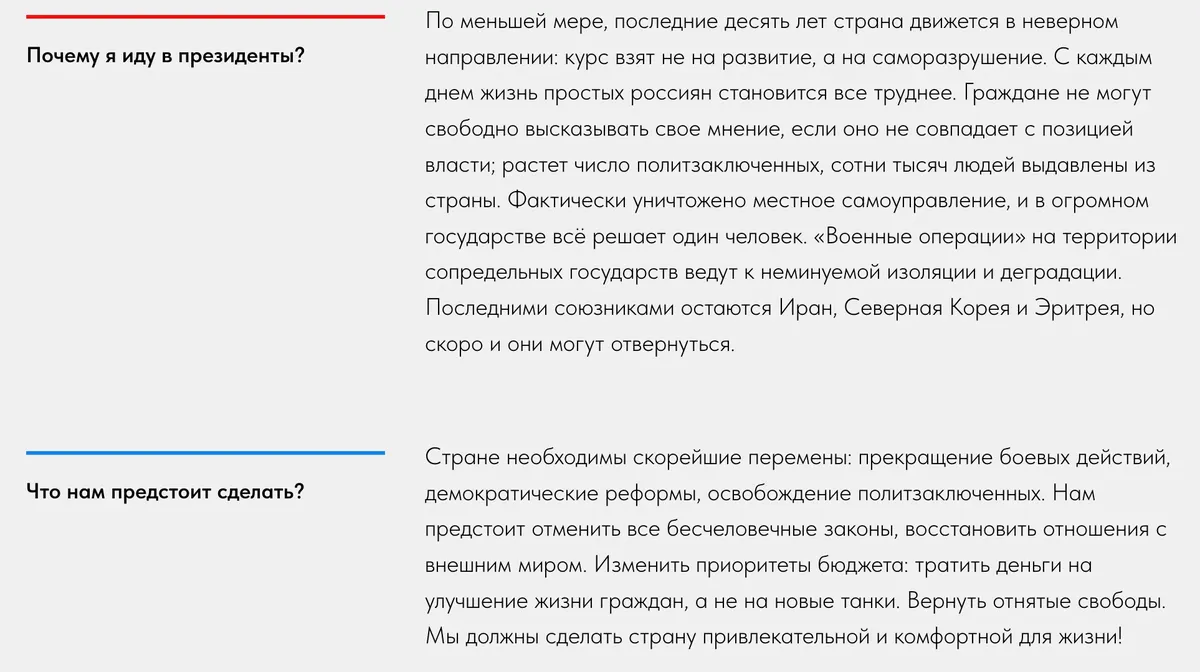Click the "Почему я иду в президенты?" heading
1200x672 pixels.
165,55
